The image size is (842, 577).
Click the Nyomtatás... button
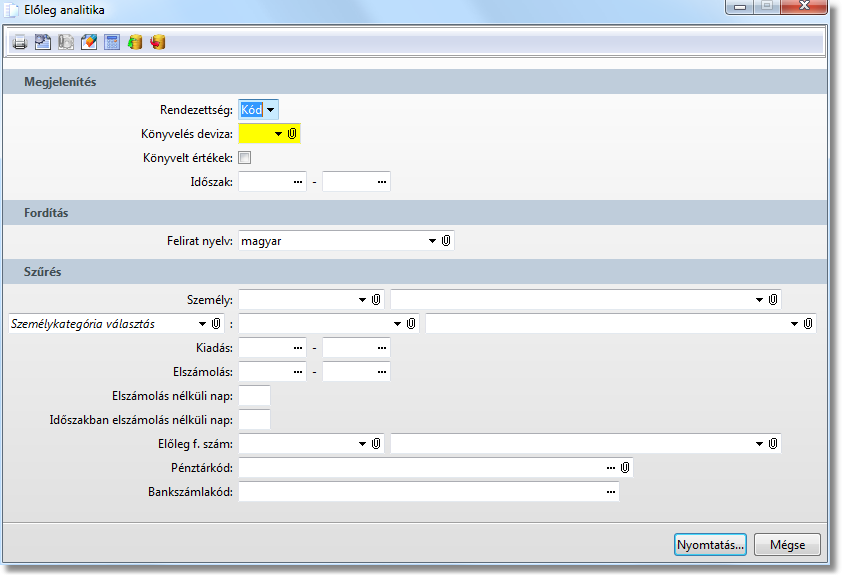[710, 544]
